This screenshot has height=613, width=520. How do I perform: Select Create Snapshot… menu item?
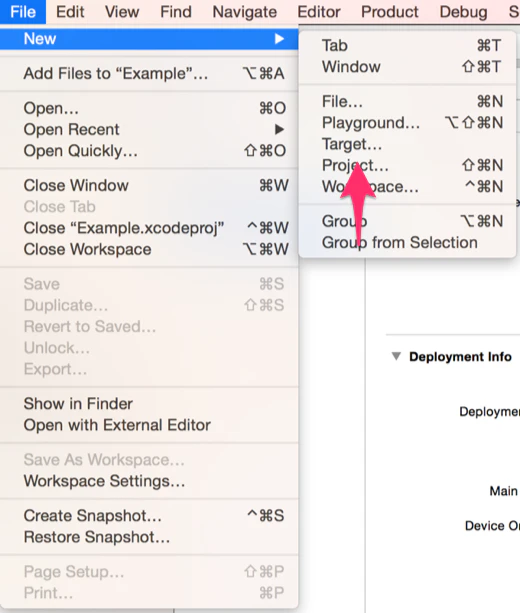point(149,516)
